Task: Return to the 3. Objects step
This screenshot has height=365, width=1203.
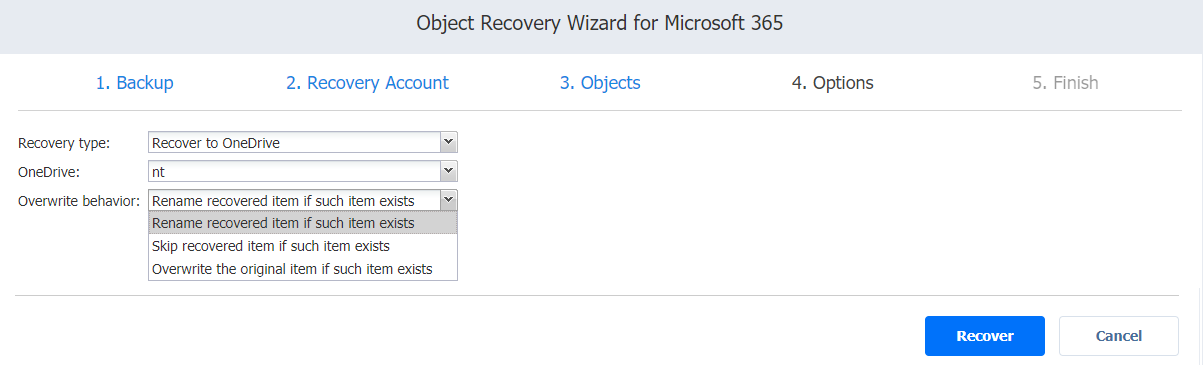Action: [600, 83]
